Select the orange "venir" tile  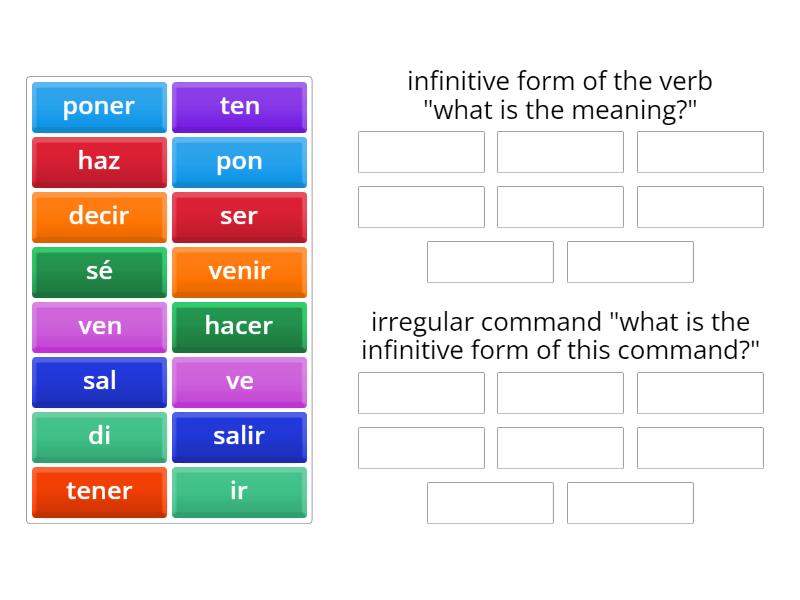coord(239,272)
